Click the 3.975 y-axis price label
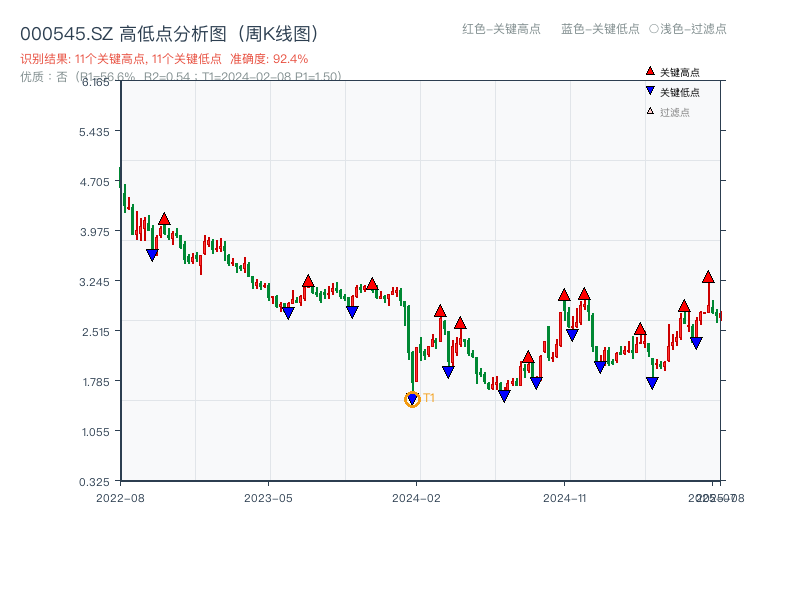Image resolution: width=800 pixels, height=600 pixels. coord(97,231)
